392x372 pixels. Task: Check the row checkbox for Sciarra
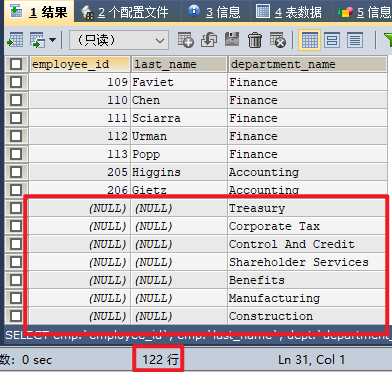[16, 118]
